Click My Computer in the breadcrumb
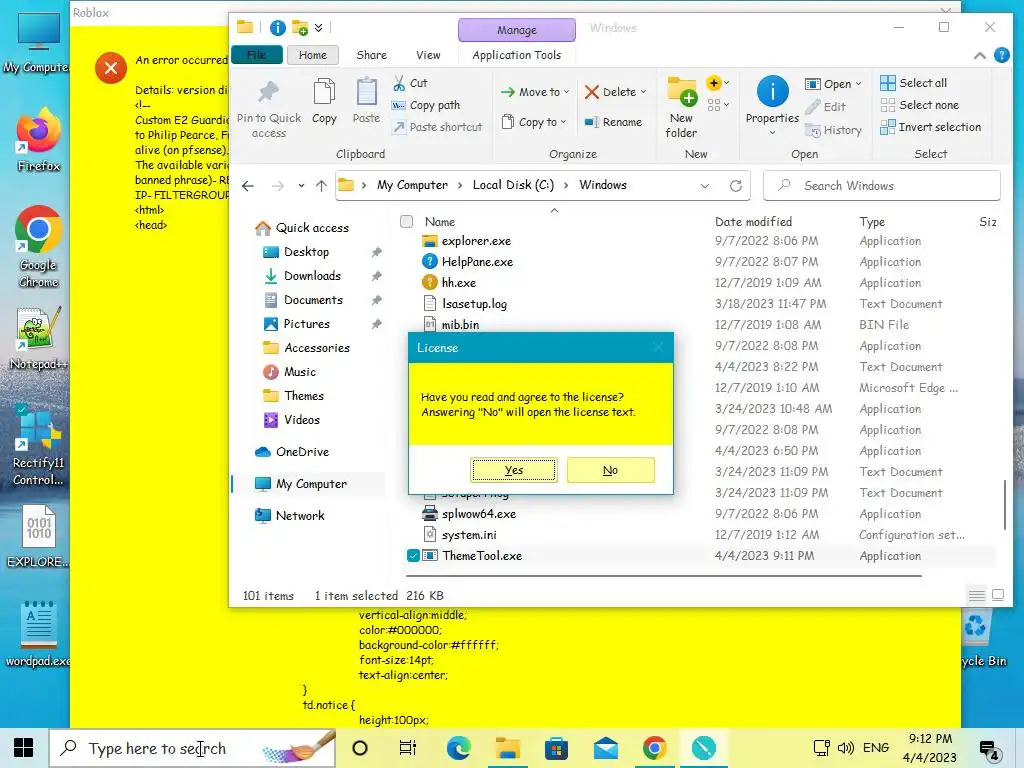Screen dimensions: 1024x768 point(412,185)
